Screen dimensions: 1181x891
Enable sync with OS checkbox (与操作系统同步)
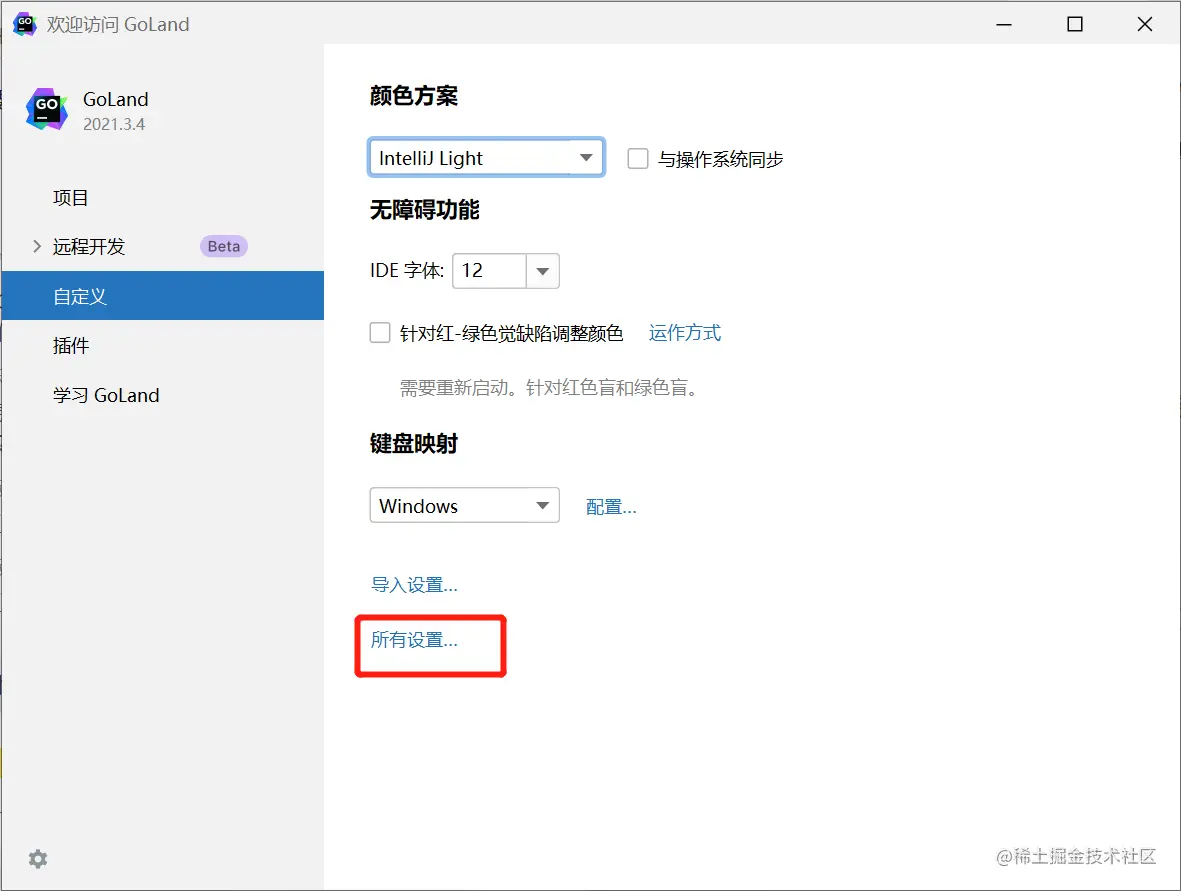(x=638, y=158)
